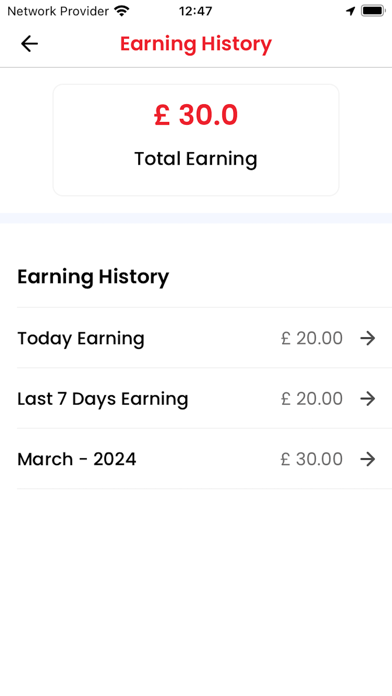Open Last 7 Days Earning arrow

(x=368, y=399)
